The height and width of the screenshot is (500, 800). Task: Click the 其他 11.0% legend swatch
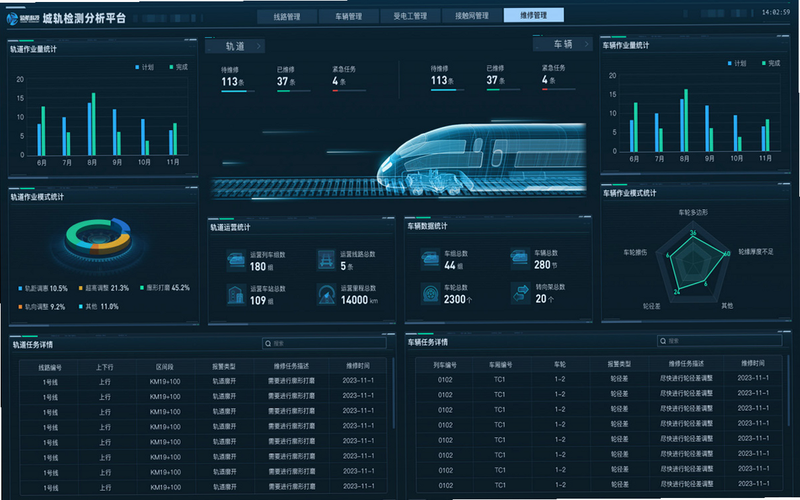point(81,307)
